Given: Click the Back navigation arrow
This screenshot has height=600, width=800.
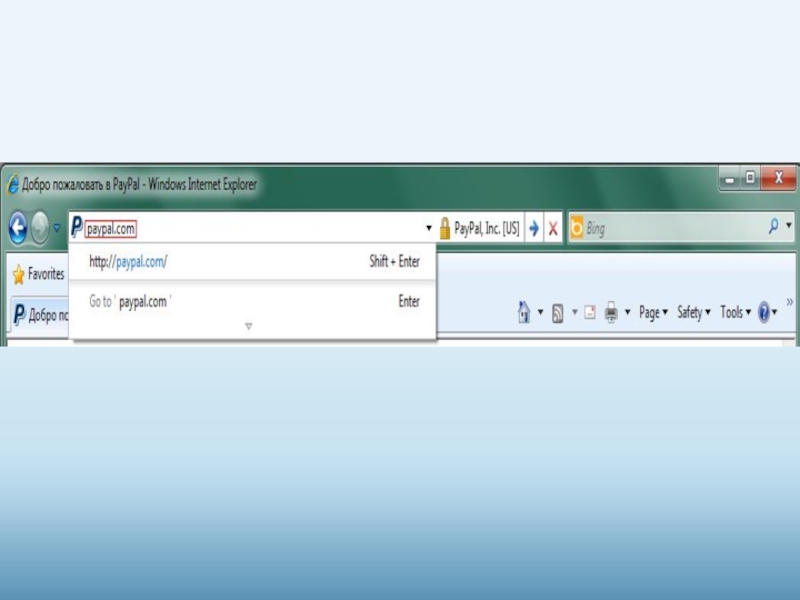Looking at the screenshot, I should pos(18,228).
